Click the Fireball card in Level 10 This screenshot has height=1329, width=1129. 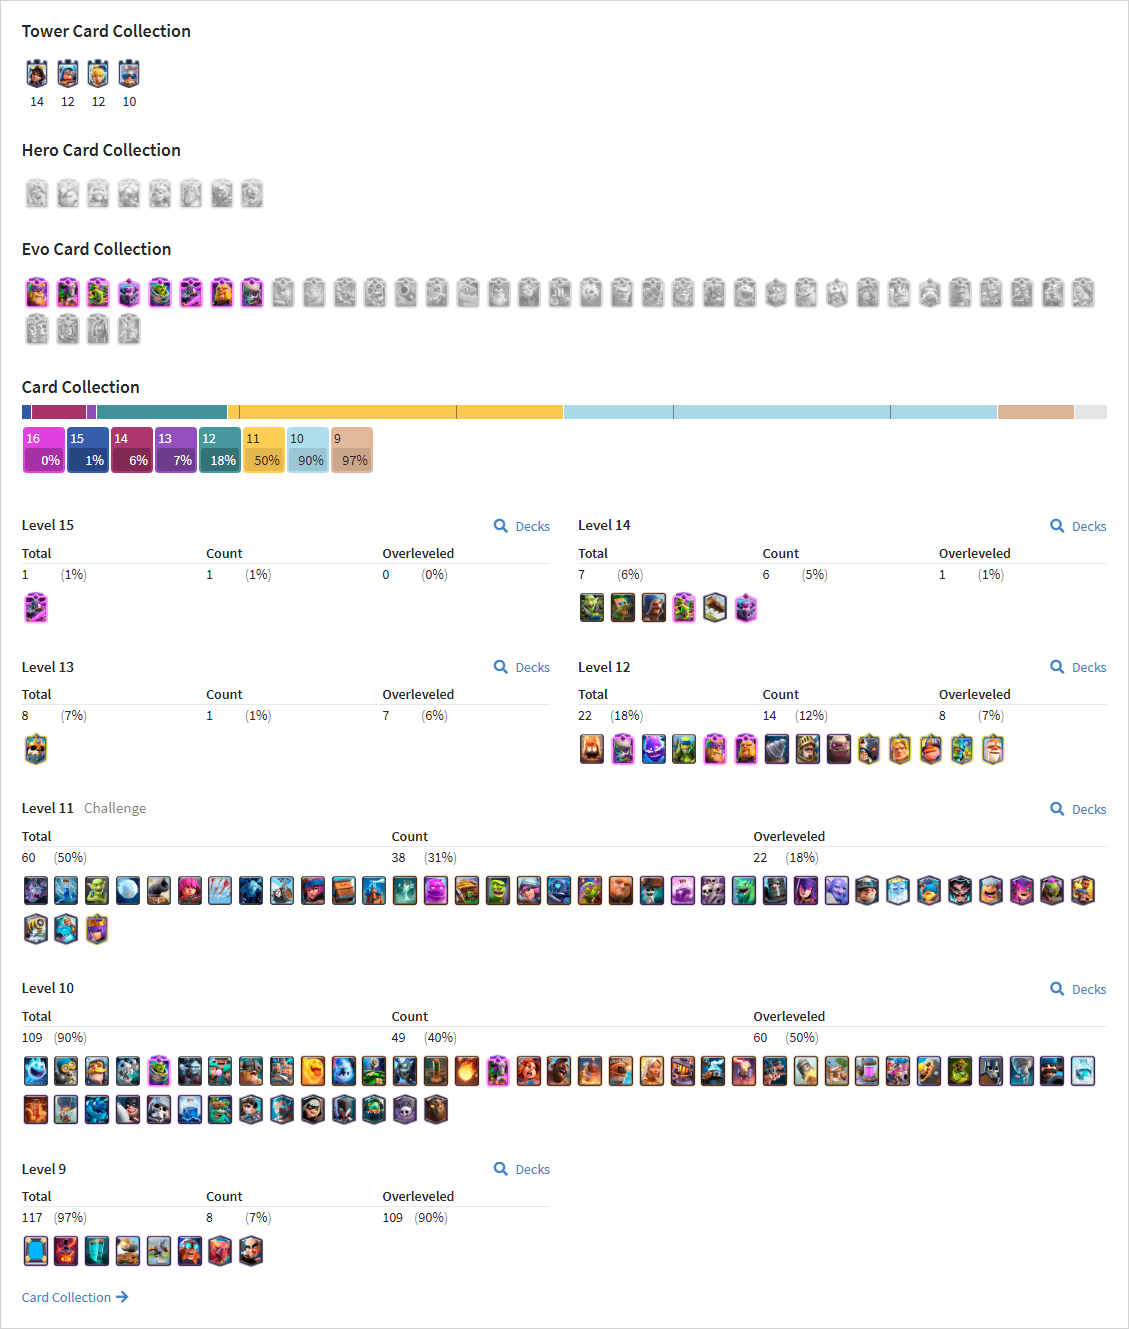coord(467,1071)
